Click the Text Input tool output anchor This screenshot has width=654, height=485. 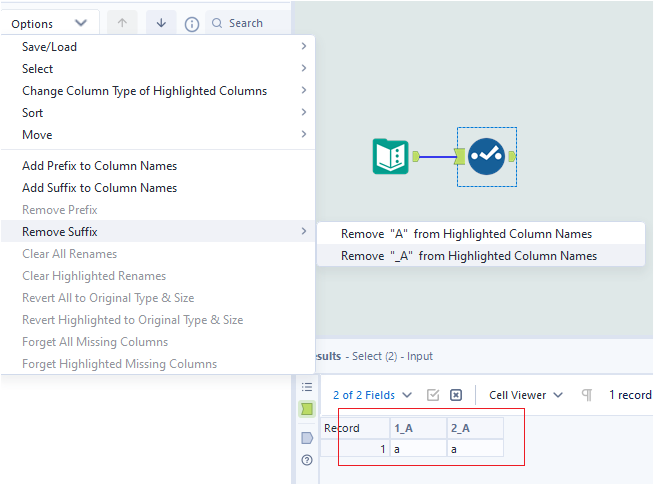pyautogui.click(x=416, y=156)
